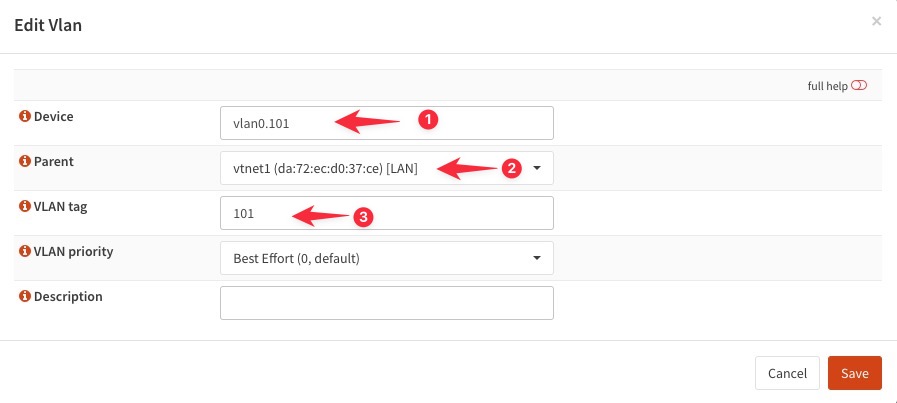Click the info icon beside Device

25,117
